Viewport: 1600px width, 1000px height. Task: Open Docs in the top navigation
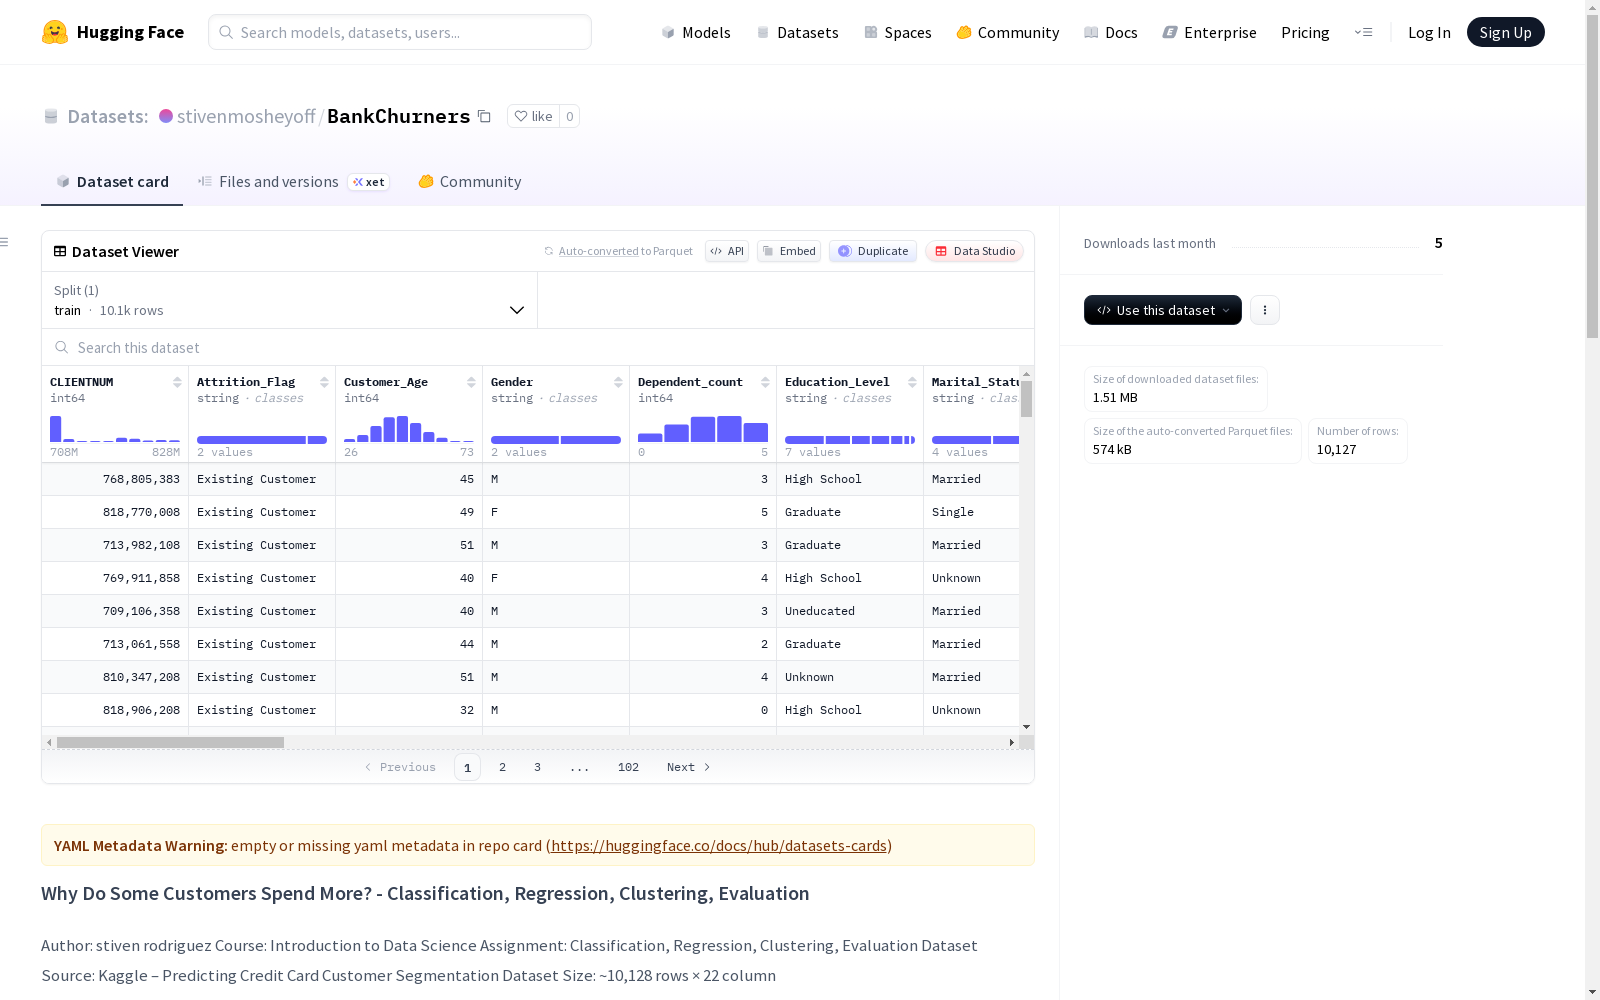click(x=1111, y=32)
